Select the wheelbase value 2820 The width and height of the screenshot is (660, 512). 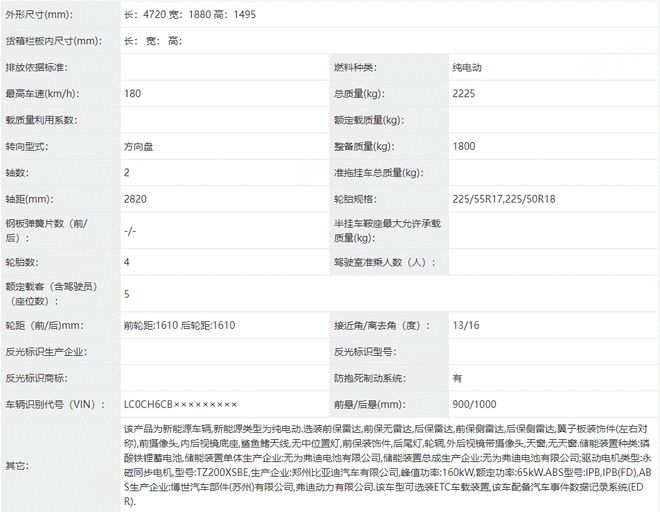[x=135, y=199]
